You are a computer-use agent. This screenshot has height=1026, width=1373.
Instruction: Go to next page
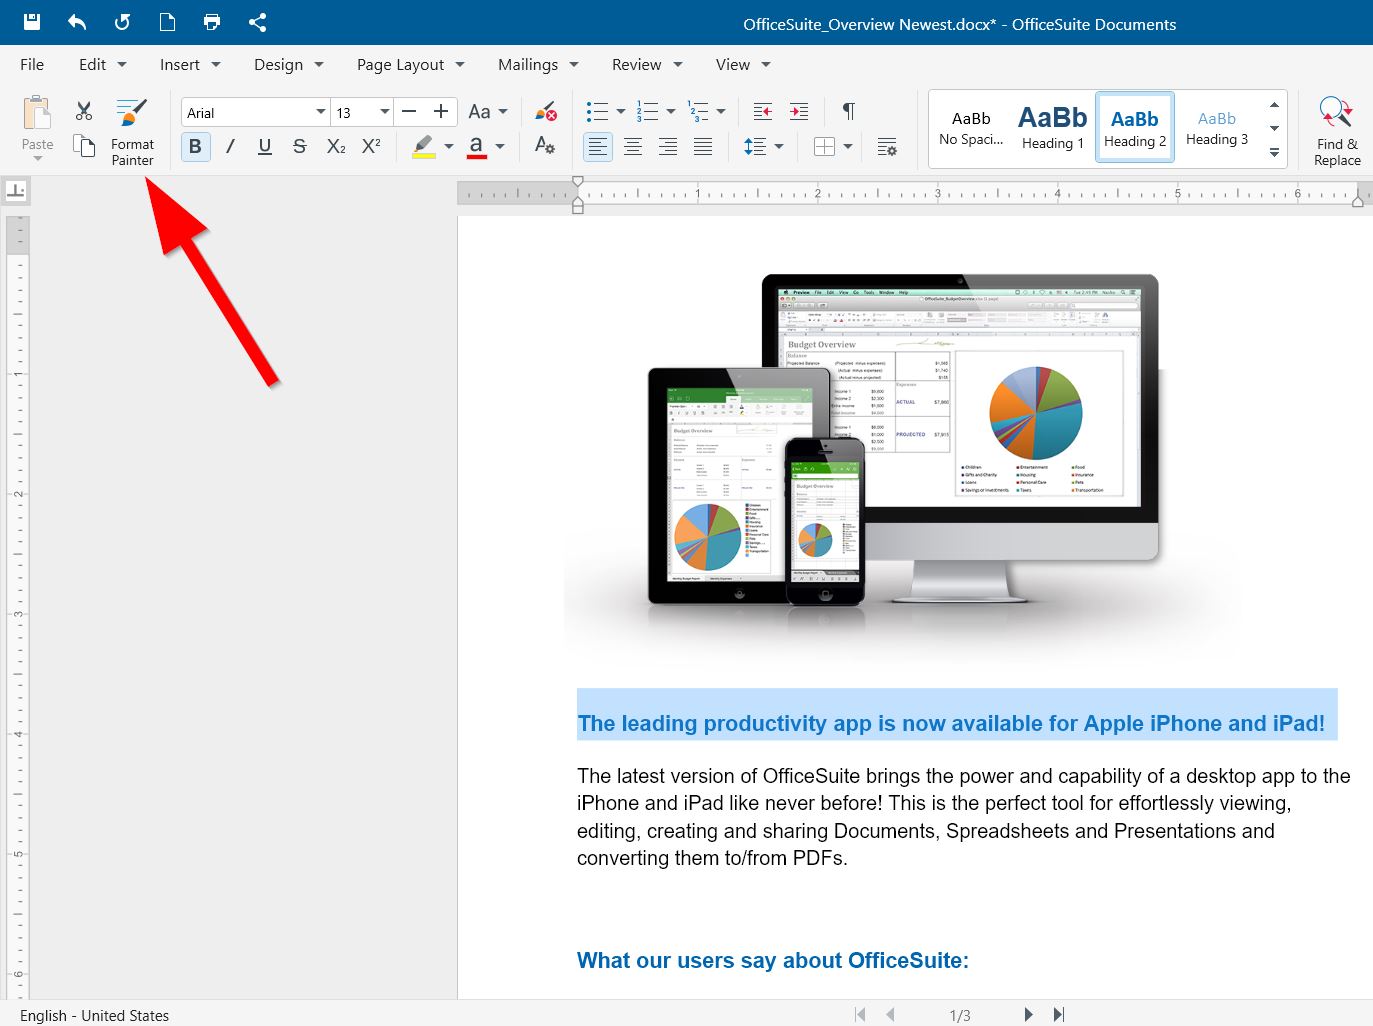tap(1028, 1014)
